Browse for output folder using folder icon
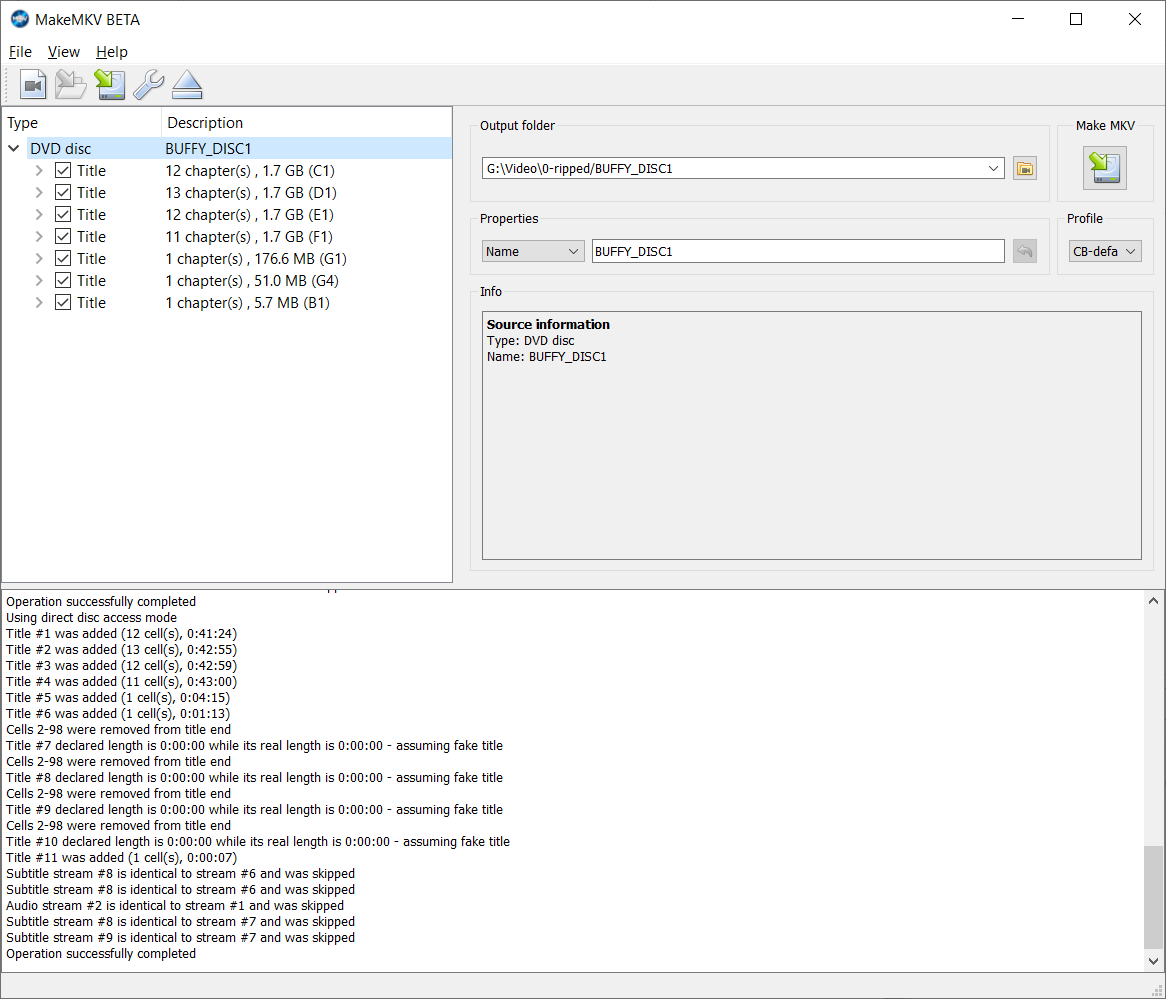This screenshot has width=1166, height=999. pos(1024,169)
